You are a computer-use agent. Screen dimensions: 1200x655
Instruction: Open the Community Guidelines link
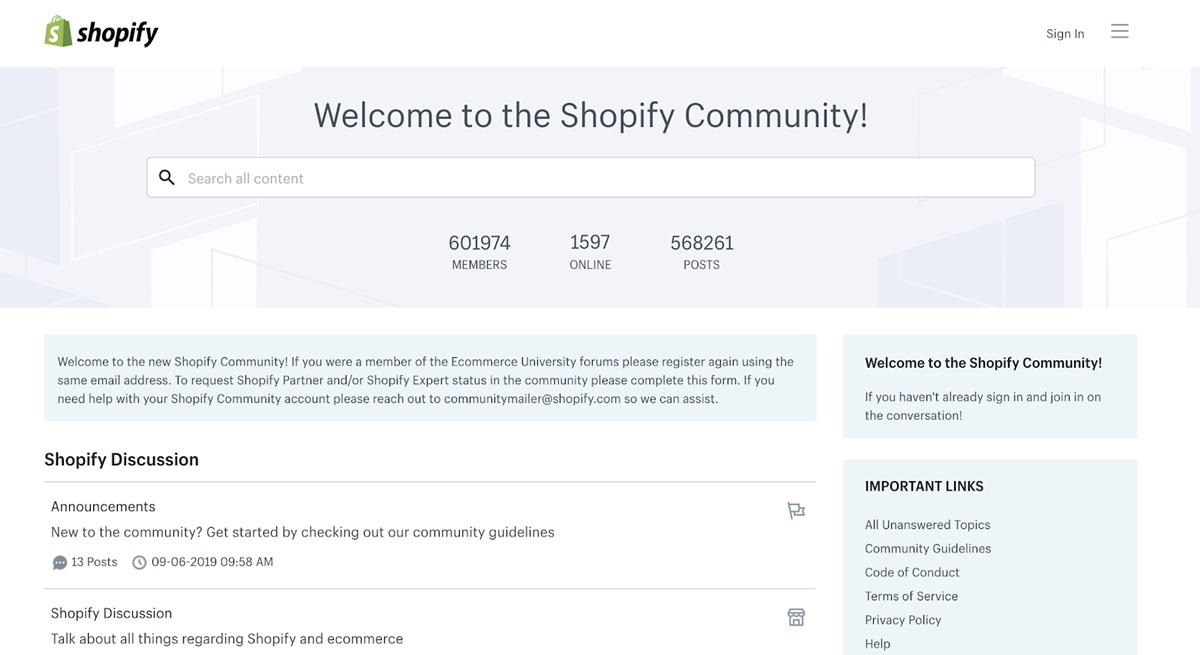(x=927, y=549)
